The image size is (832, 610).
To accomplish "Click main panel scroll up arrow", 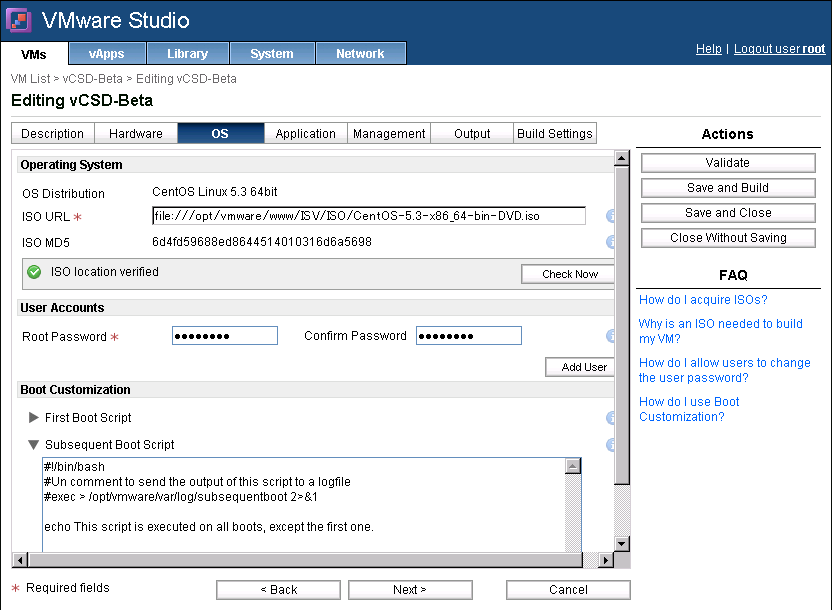I will pos(622,158).
